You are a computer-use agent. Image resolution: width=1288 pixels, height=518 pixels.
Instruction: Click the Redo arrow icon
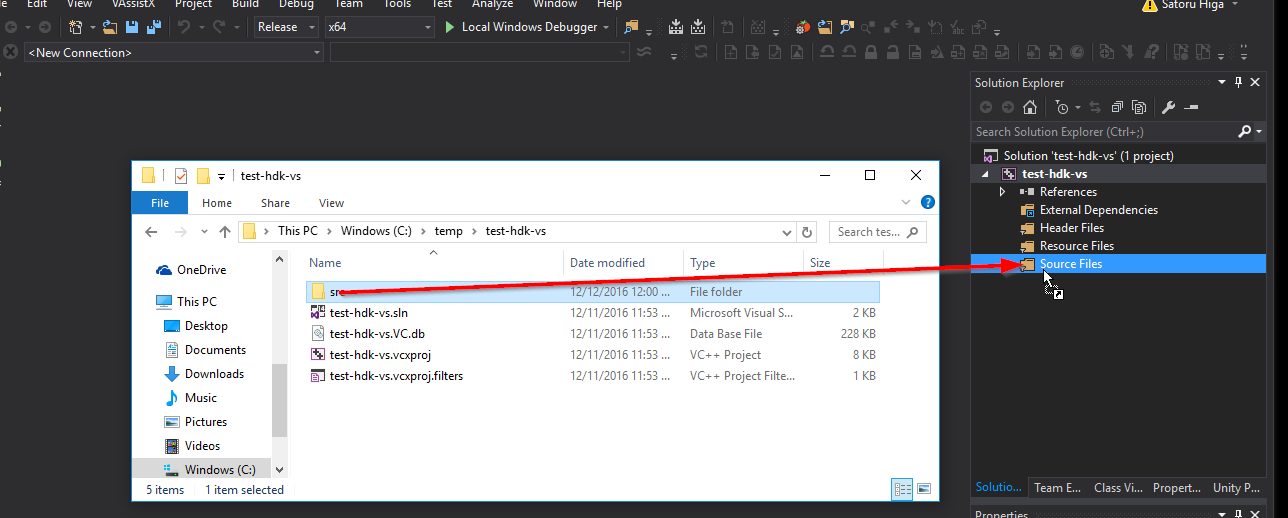(220, 27)
